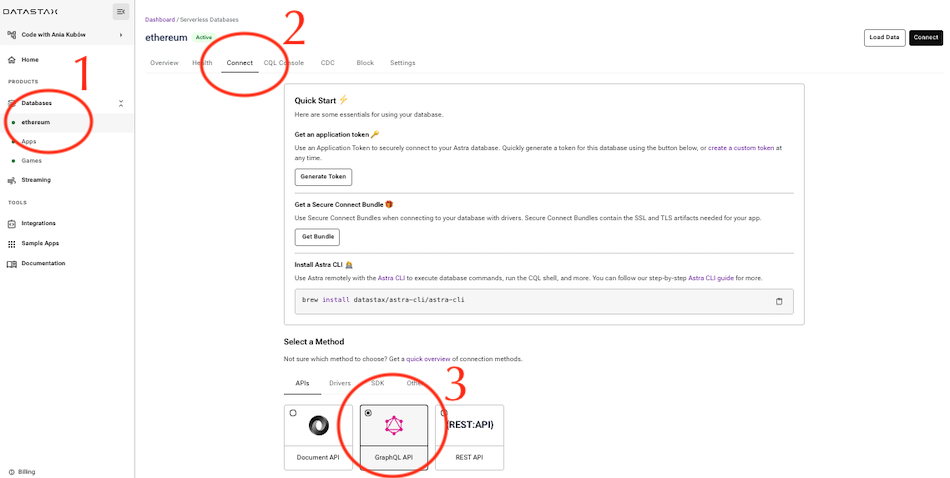The width and height of the screenshot is (950, 478).
Task: Select the GraphQL API radio button
Action: 368,413
